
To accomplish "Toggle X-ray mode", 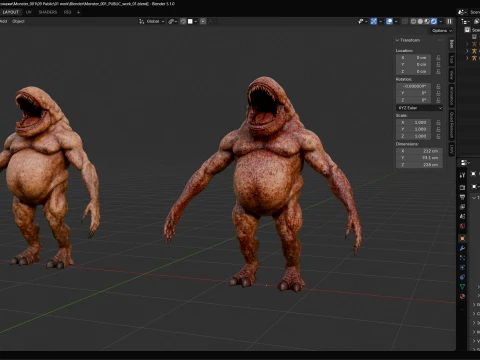I will (x=405, y=21).
